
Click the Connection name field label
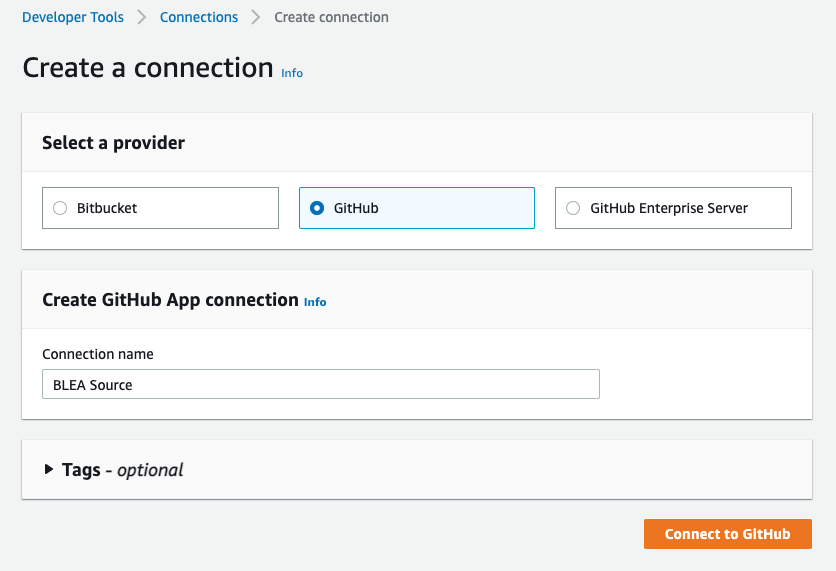98,354
